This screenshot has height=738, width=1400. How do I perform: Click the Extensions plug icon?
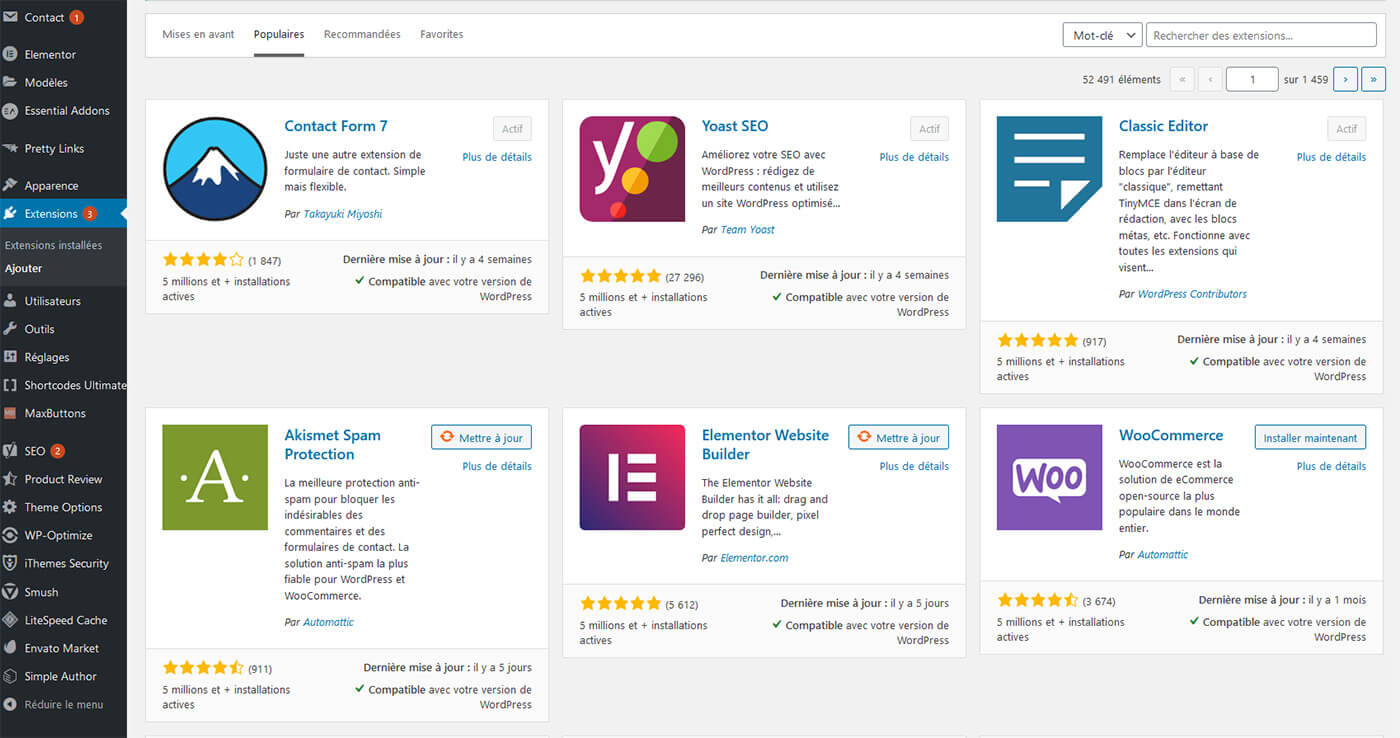click(10, 213)
